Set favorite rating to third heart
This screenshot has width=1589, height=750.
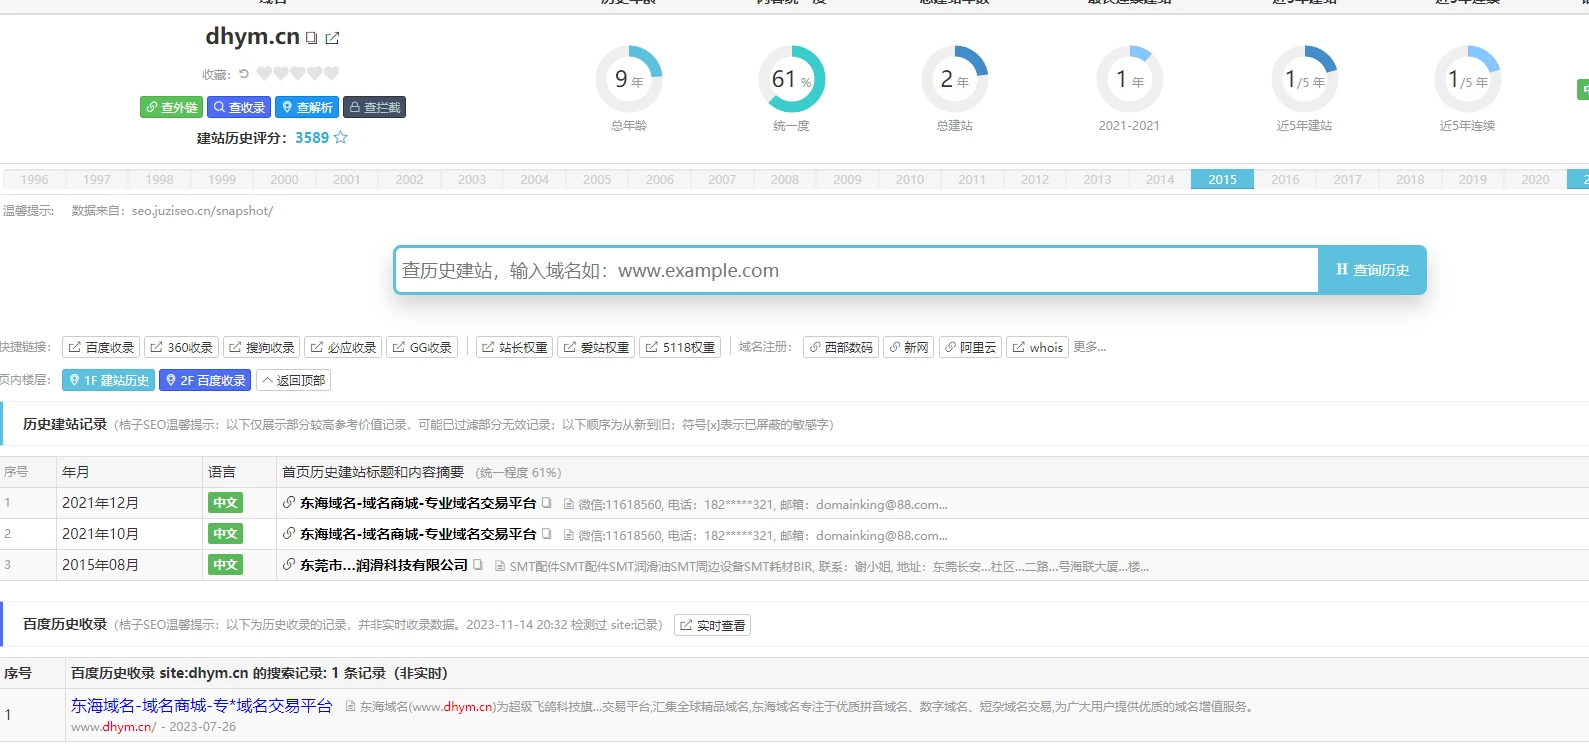298,73
